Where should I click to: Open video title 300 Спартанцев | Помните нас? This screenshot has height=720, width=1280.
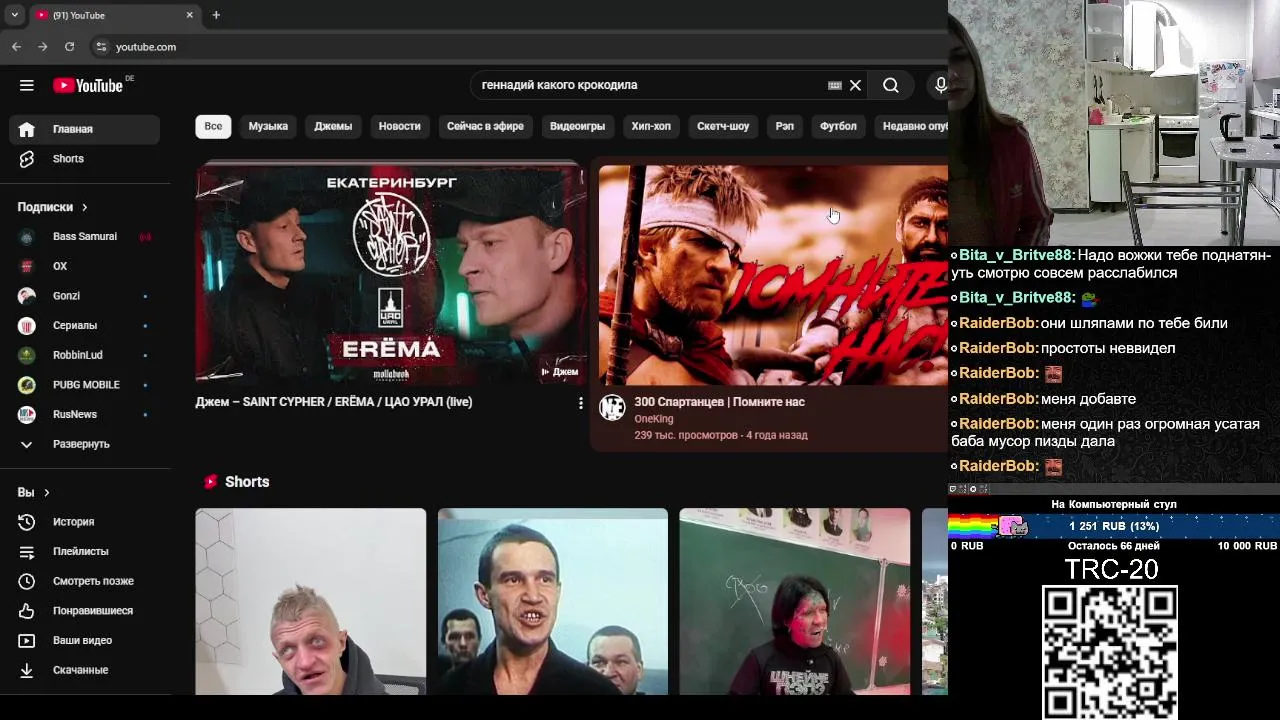tap(719, 402)
